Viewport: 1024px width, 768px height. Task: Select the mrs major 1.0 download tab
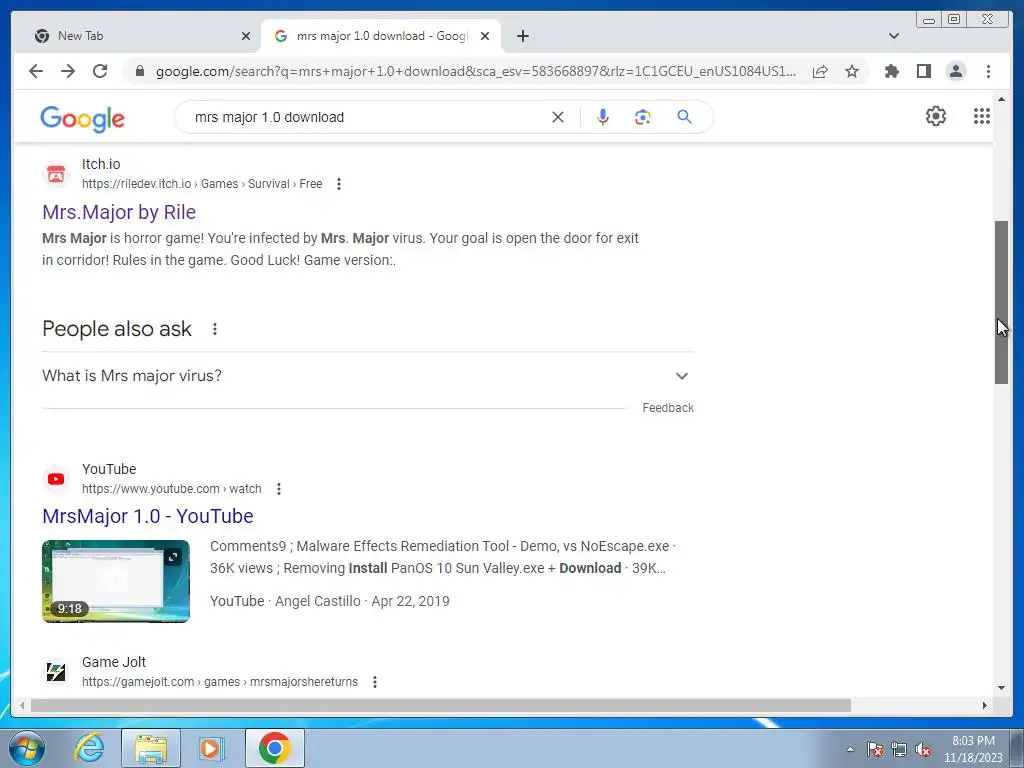point(382,36)
